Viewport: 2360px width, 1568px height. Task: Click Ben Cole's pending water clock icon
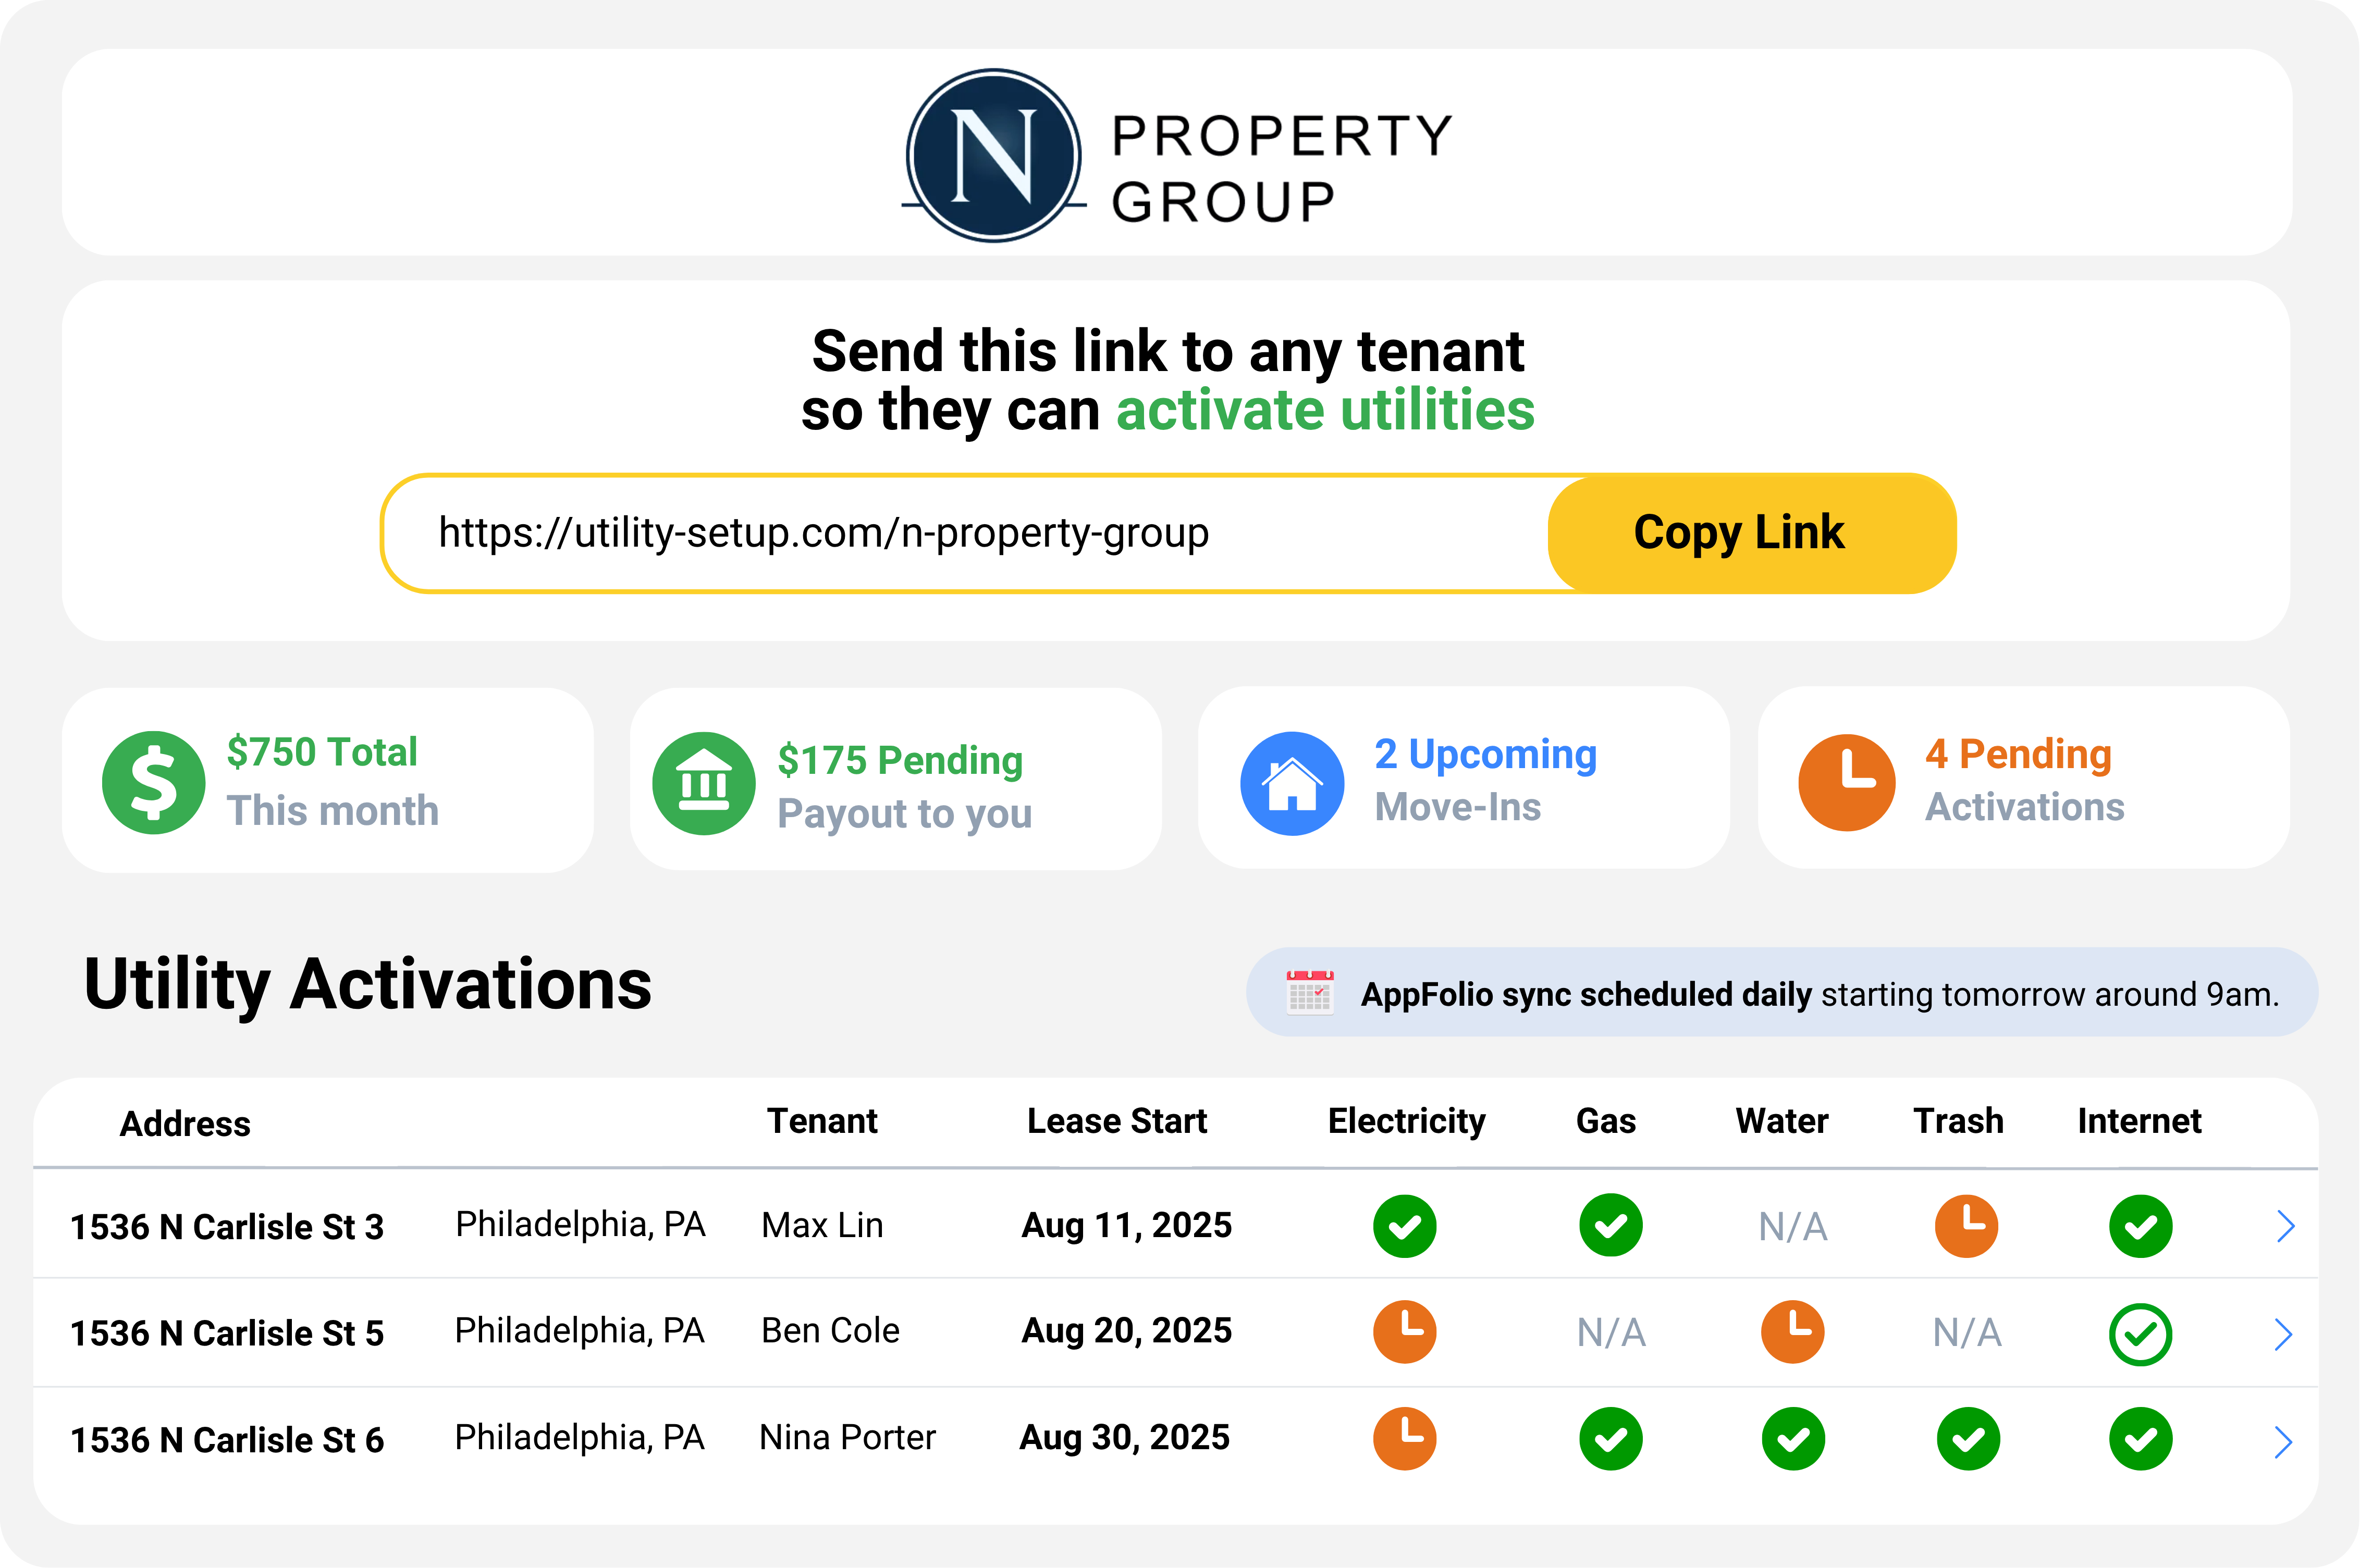coord(1792,1332)
